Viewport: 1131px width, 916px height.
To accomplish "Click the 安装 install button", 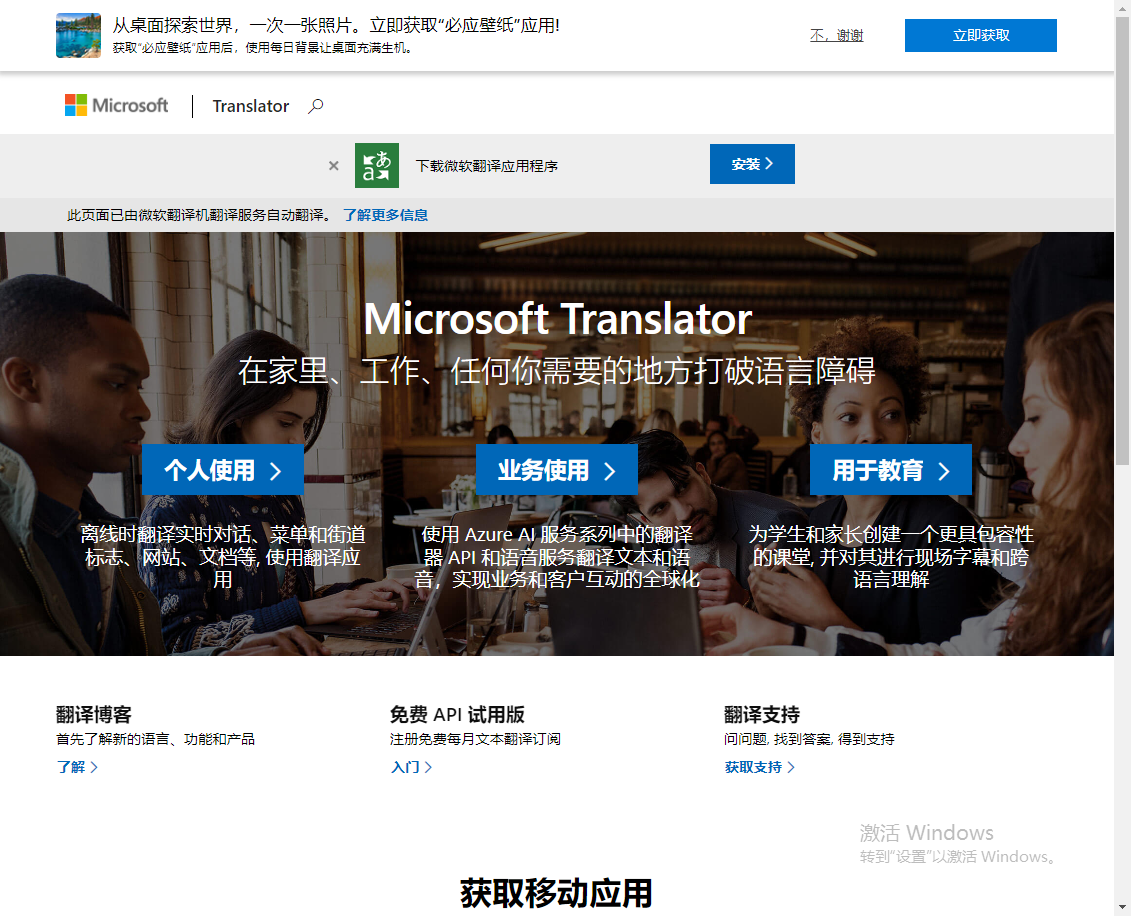I will point(752,164).
